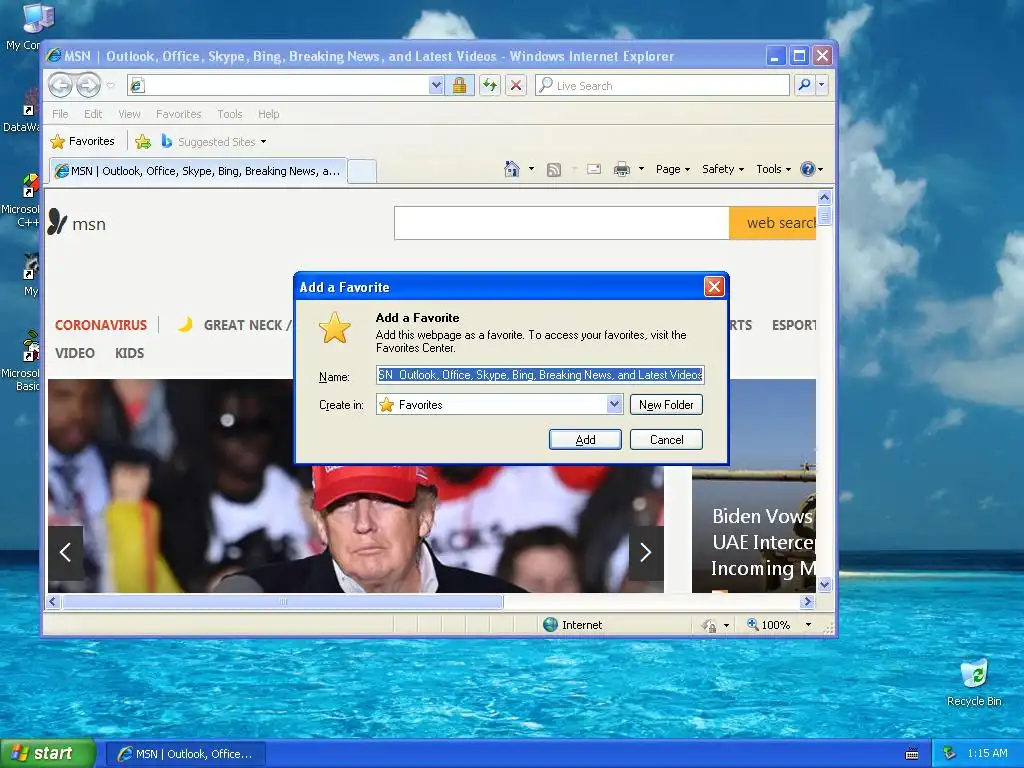Click the Help question mark icon
The height and width of the screenshot is (768, 1024).
pyautogui.click(x=808, y=169)
